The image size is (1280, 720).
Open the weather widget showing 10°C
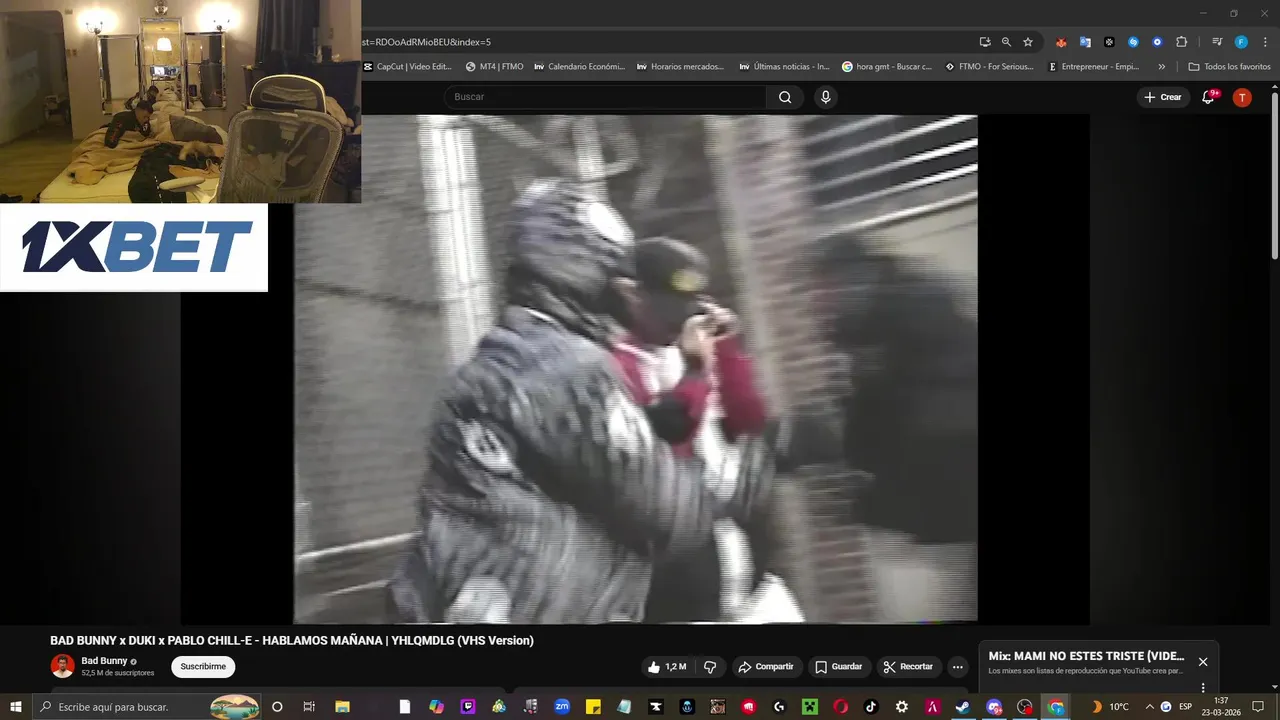pyautogui.click(x=1110, y=707)
